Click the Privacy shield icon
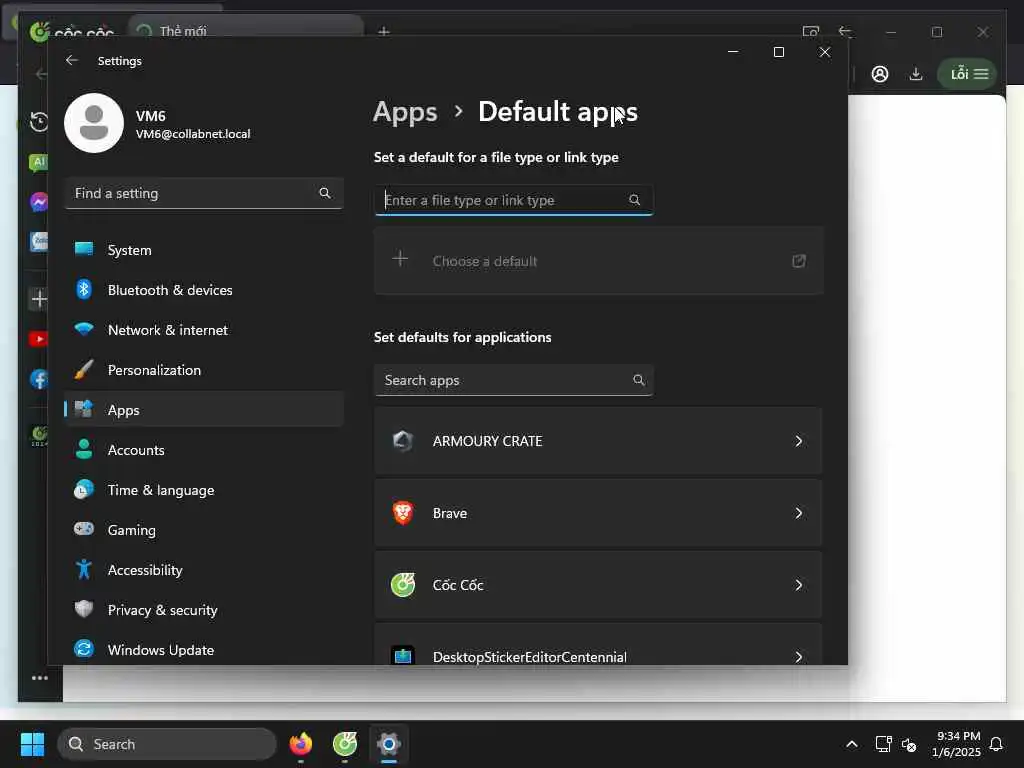The width and height of the screenshot is (1024, 768). 84,609
